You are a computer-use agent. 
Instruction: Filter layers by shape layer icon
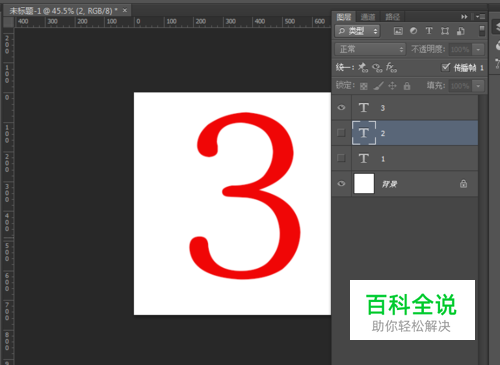(x=445, y=31)
